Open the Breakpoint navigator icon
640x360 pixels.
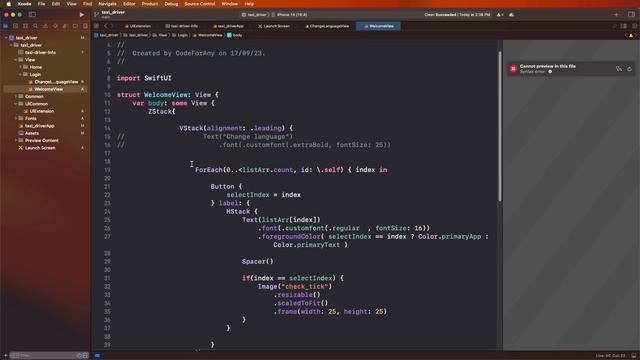click(75, 26)
